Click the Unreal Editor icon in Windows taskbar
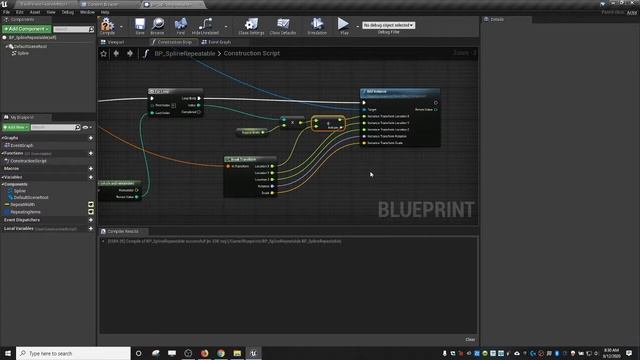 (x=253, y=353)
